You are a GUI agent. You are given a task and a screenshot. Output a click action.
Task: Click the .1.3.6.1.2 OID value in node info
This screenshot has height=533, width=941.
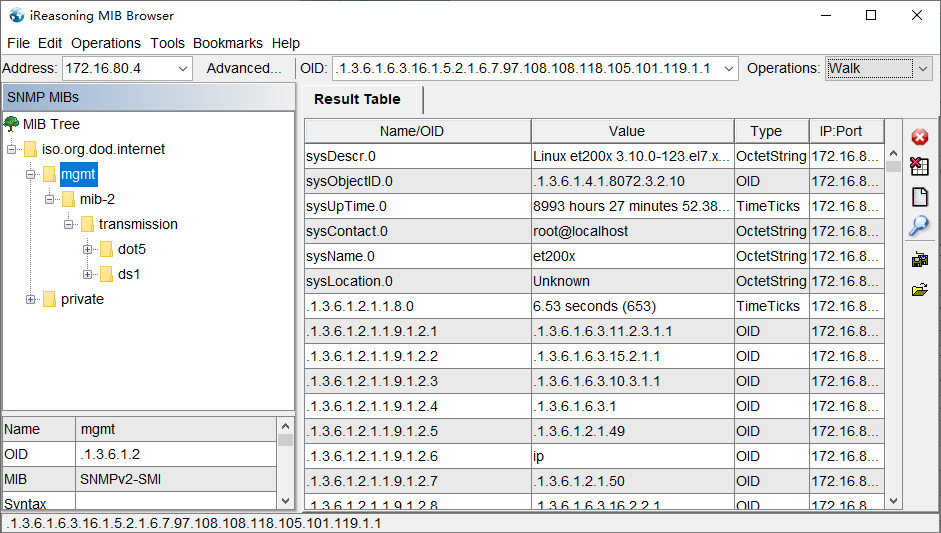176,454
